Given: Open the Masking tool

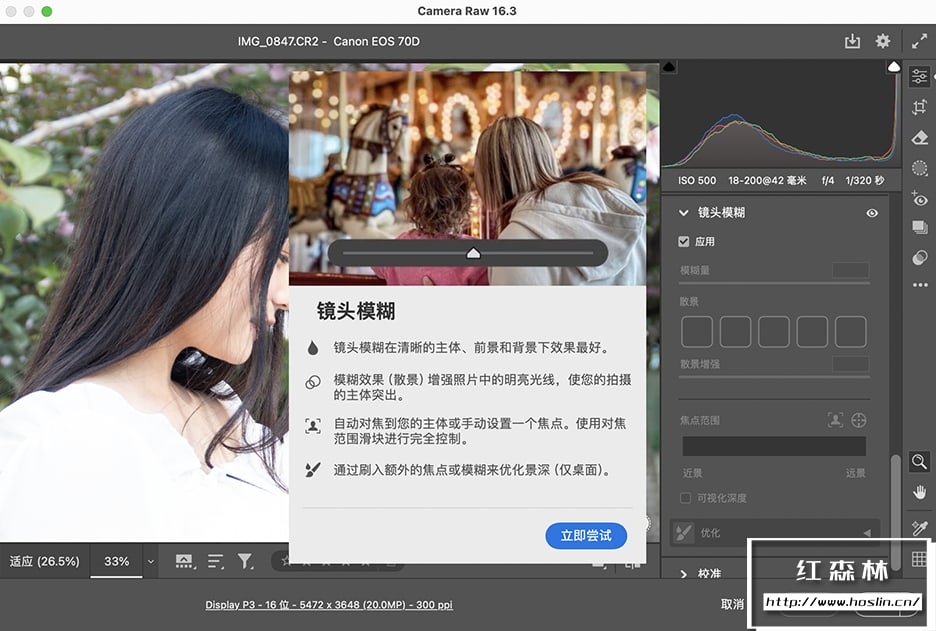Looking at the screenshot, I should tap(919, 168).
